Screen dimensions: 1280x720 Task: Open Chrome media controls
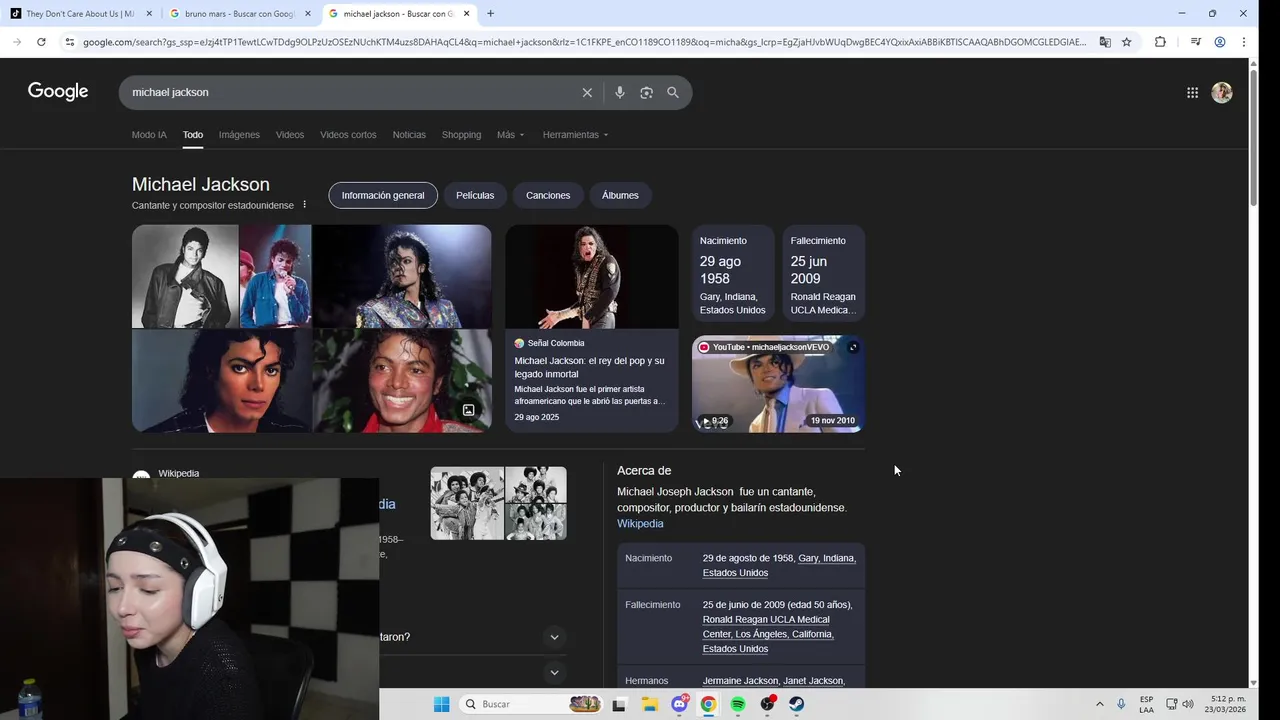pos(1196,42)
